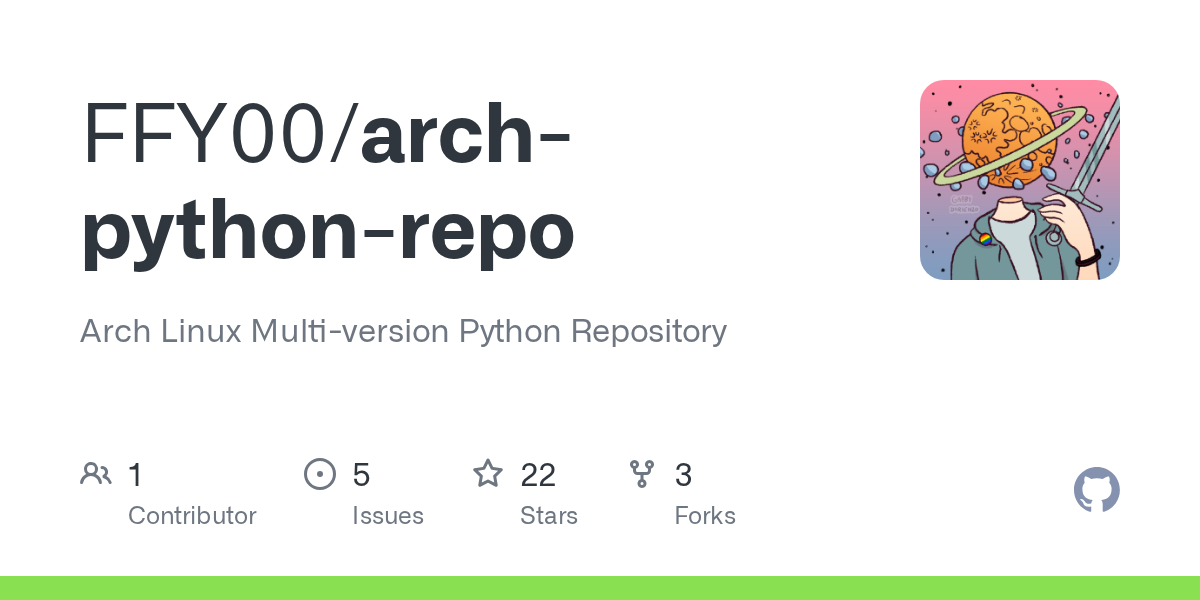The width and height of the screenshot is (1200, 600).
Task: Click the Contributor label
Action: point(192,516)
